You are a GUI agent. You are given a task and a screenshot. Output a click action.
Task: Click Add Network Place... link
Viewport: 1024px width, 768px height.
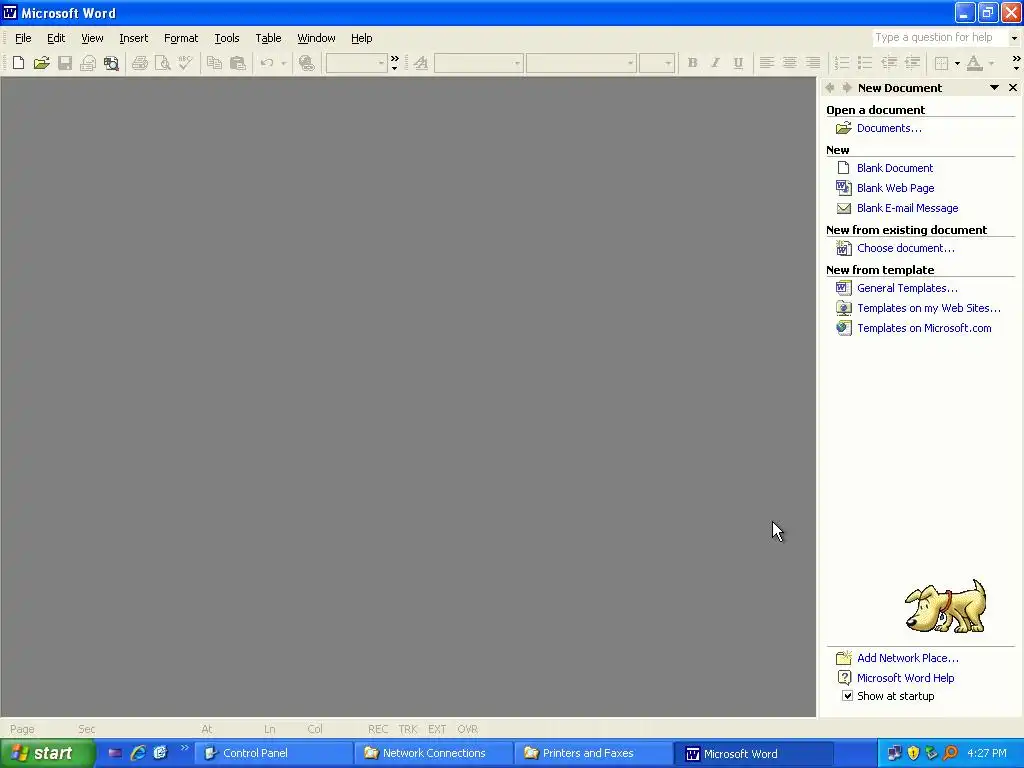908,658
